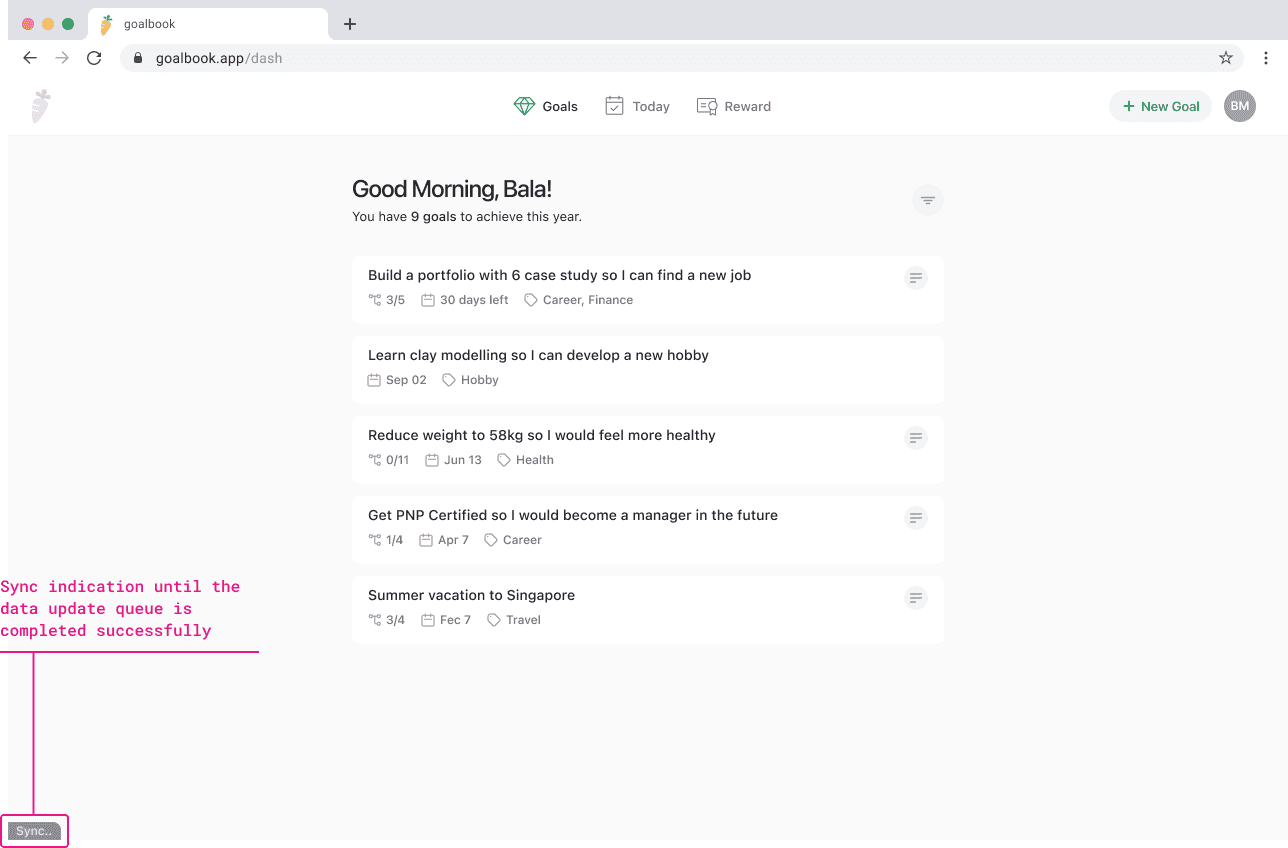Open the Chrome three-dot menu
The width and height of the screenshot is (1288, 848).
pos(1266,57)
